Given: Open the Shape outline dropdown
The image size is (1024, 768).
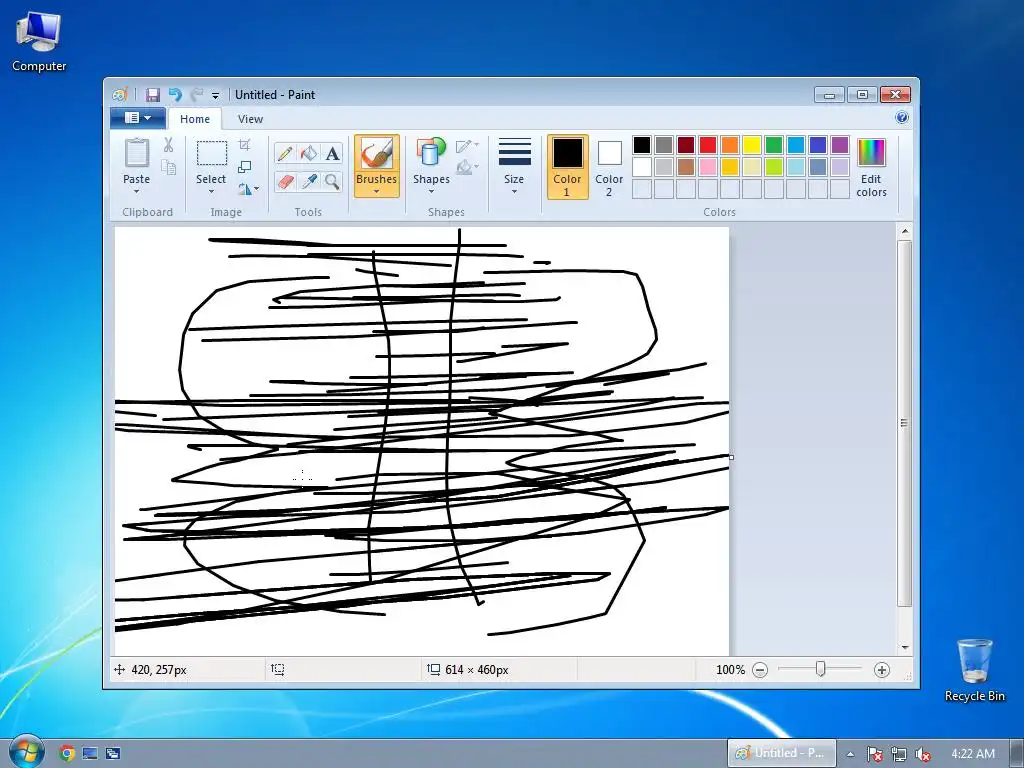Looking at the screenshot, I should (x=468, y=146).
